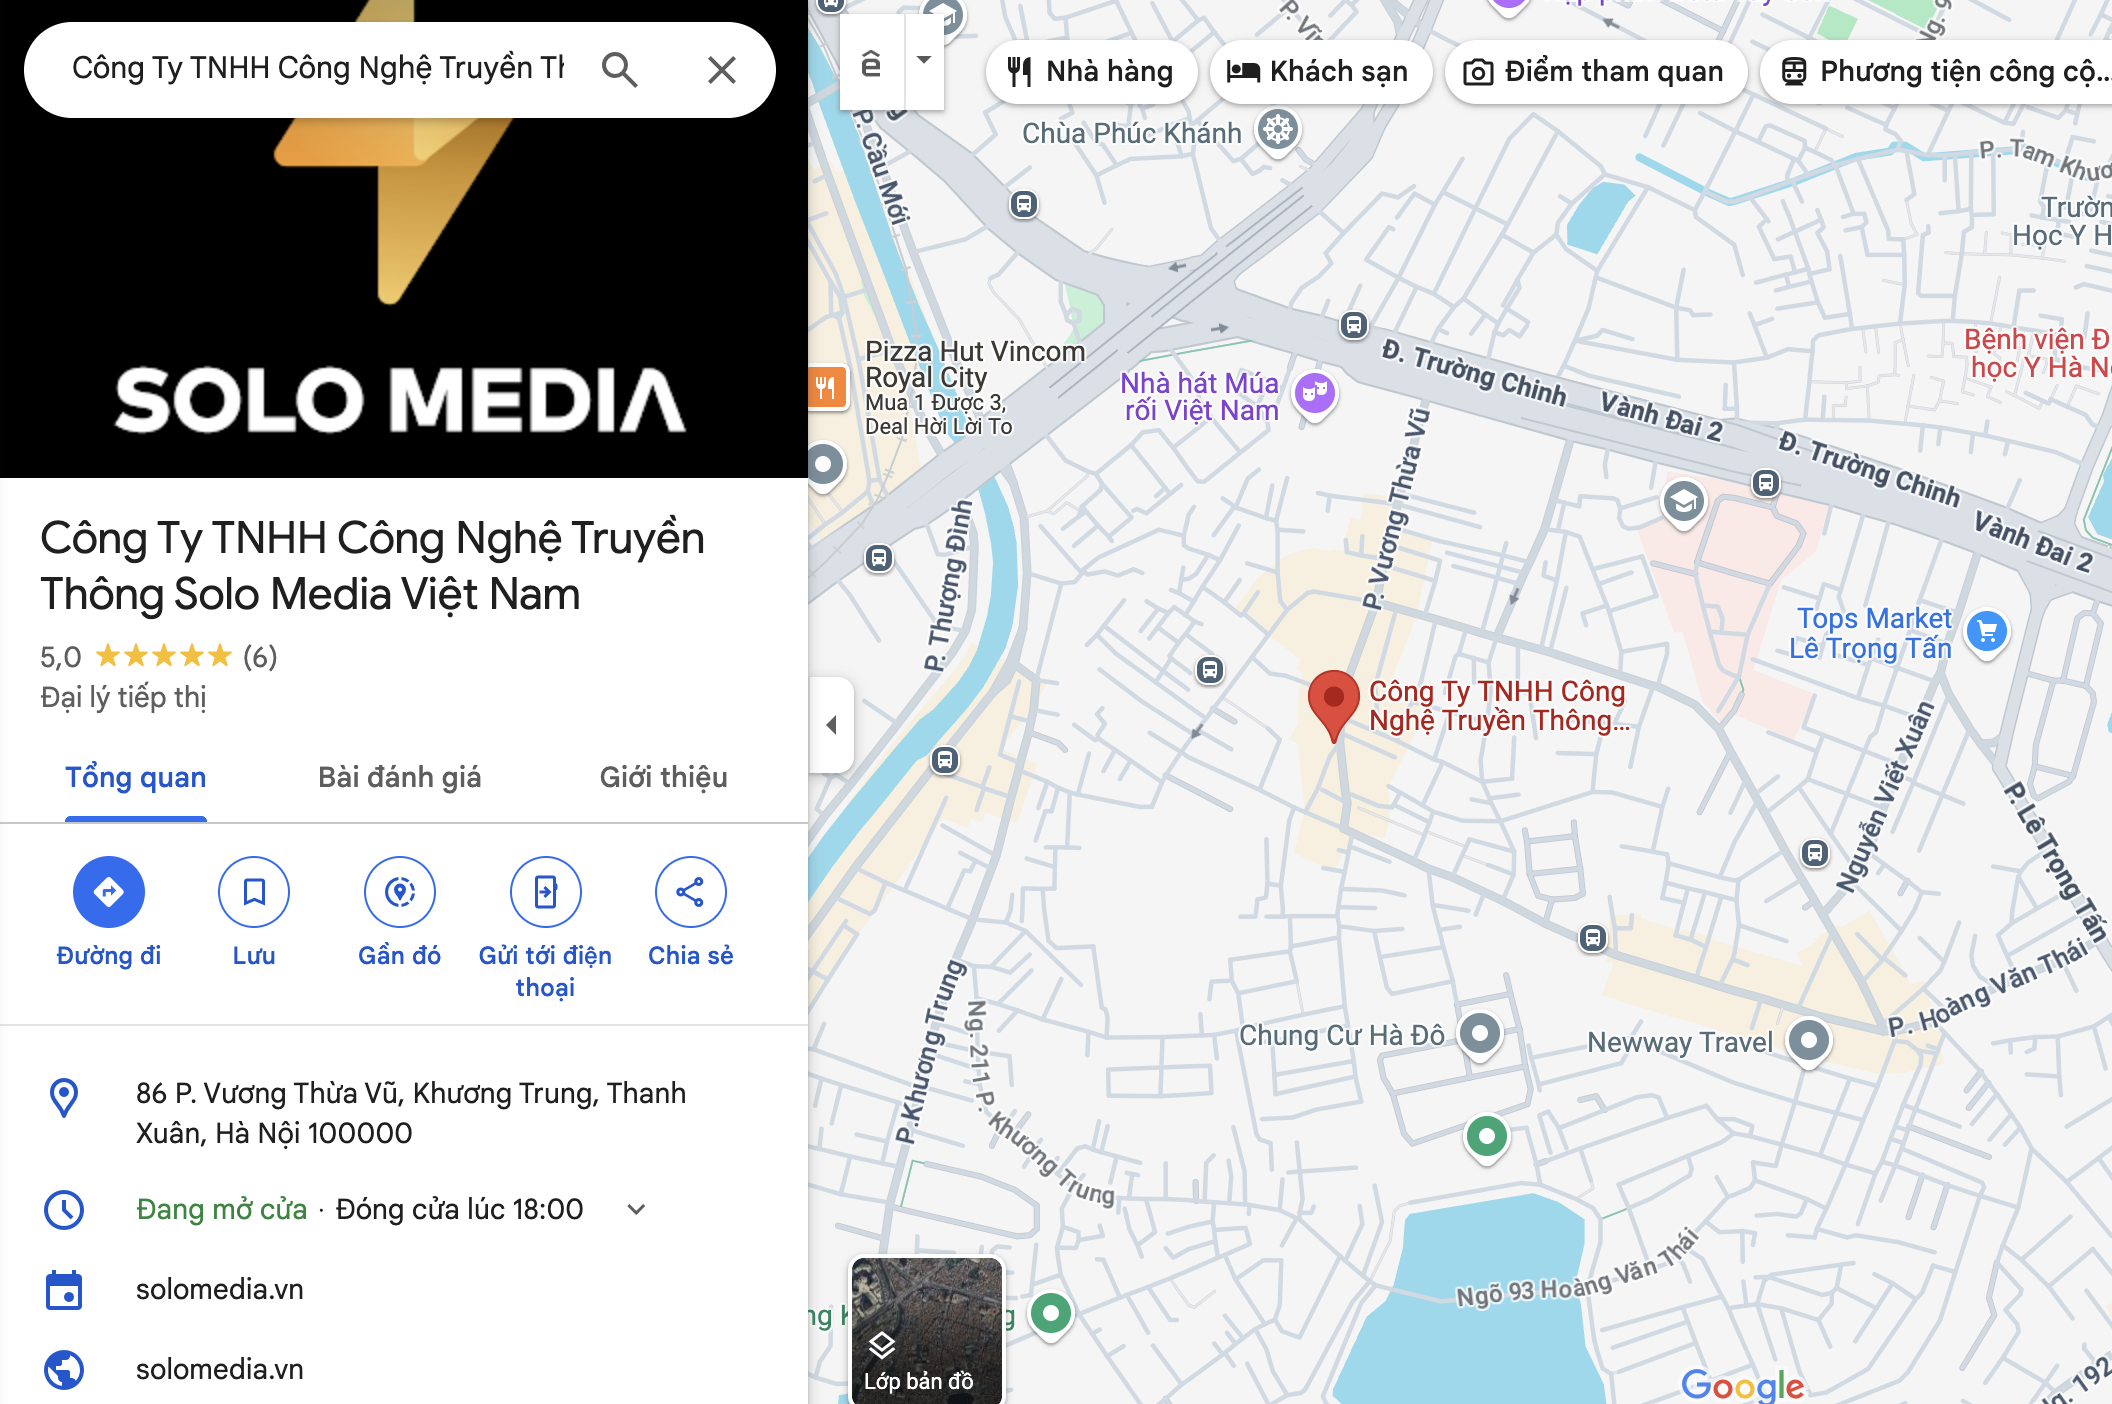Share the place via Chia sẻ icon
Screen dimensions: 2112x1404
pyautogui.click(x=690, y=891)
